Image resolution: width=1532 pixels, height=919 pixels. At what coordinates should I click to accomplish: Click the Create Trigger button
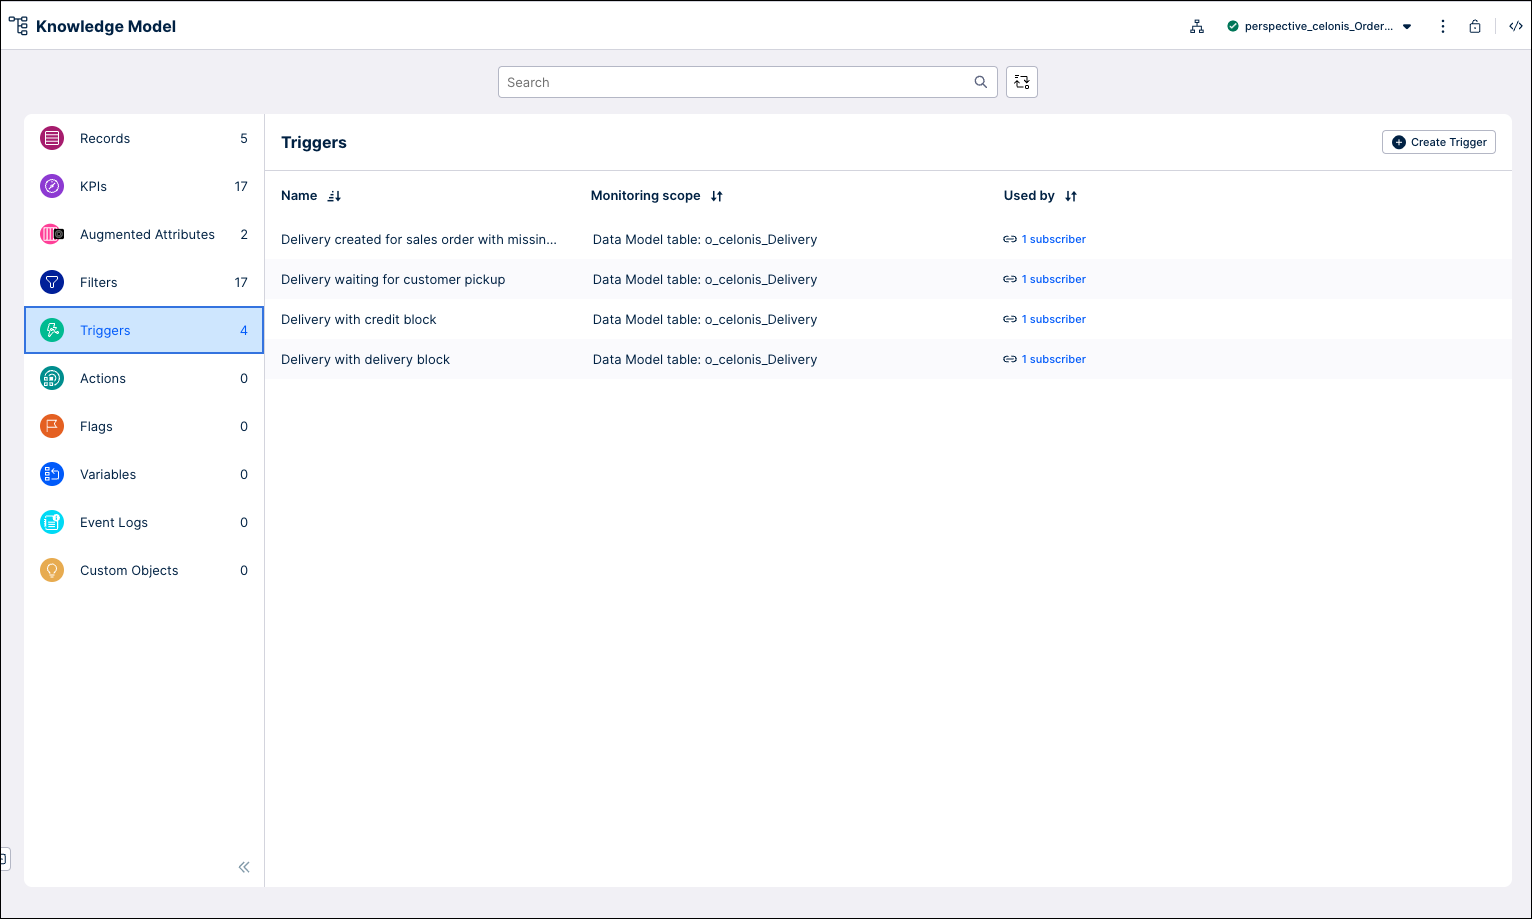(1438, 142)
